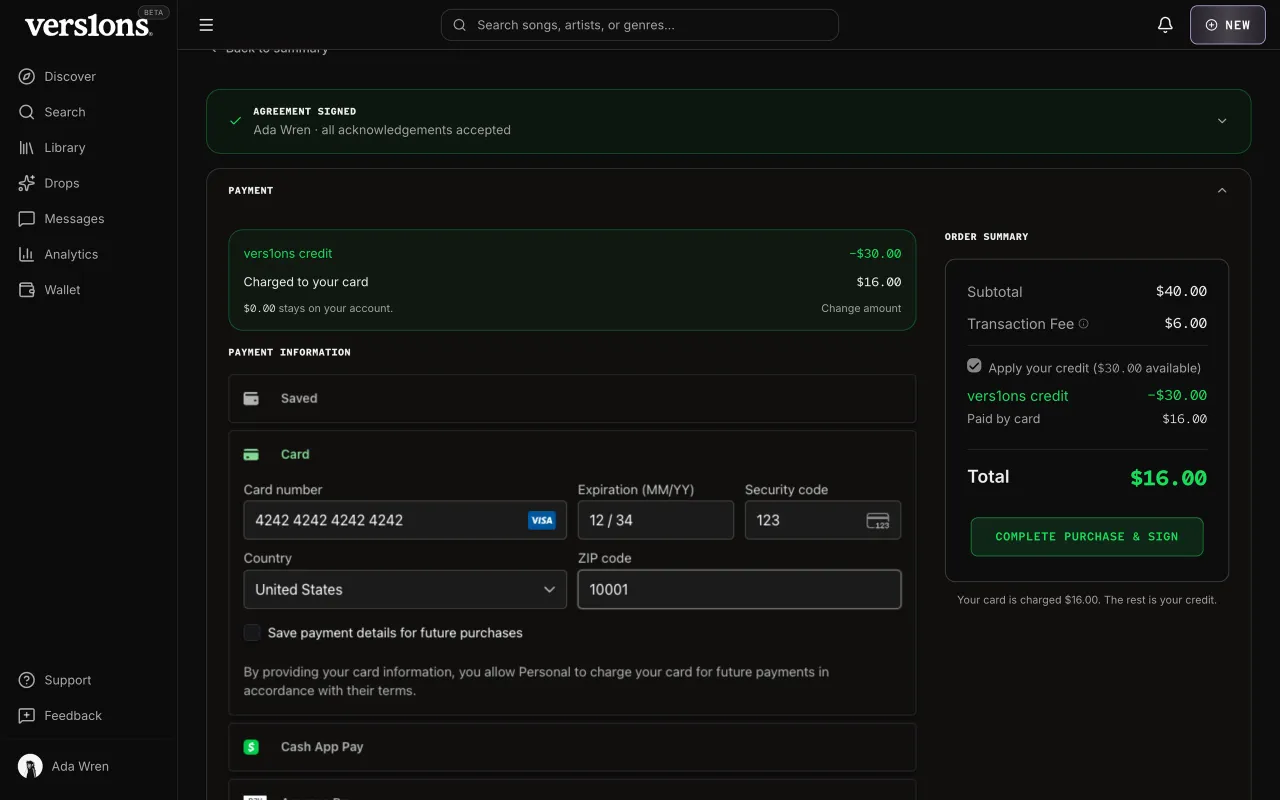This screenshot has height=800, width=1280.
Task: Select the Card payment method
Action: coord(572,454)
